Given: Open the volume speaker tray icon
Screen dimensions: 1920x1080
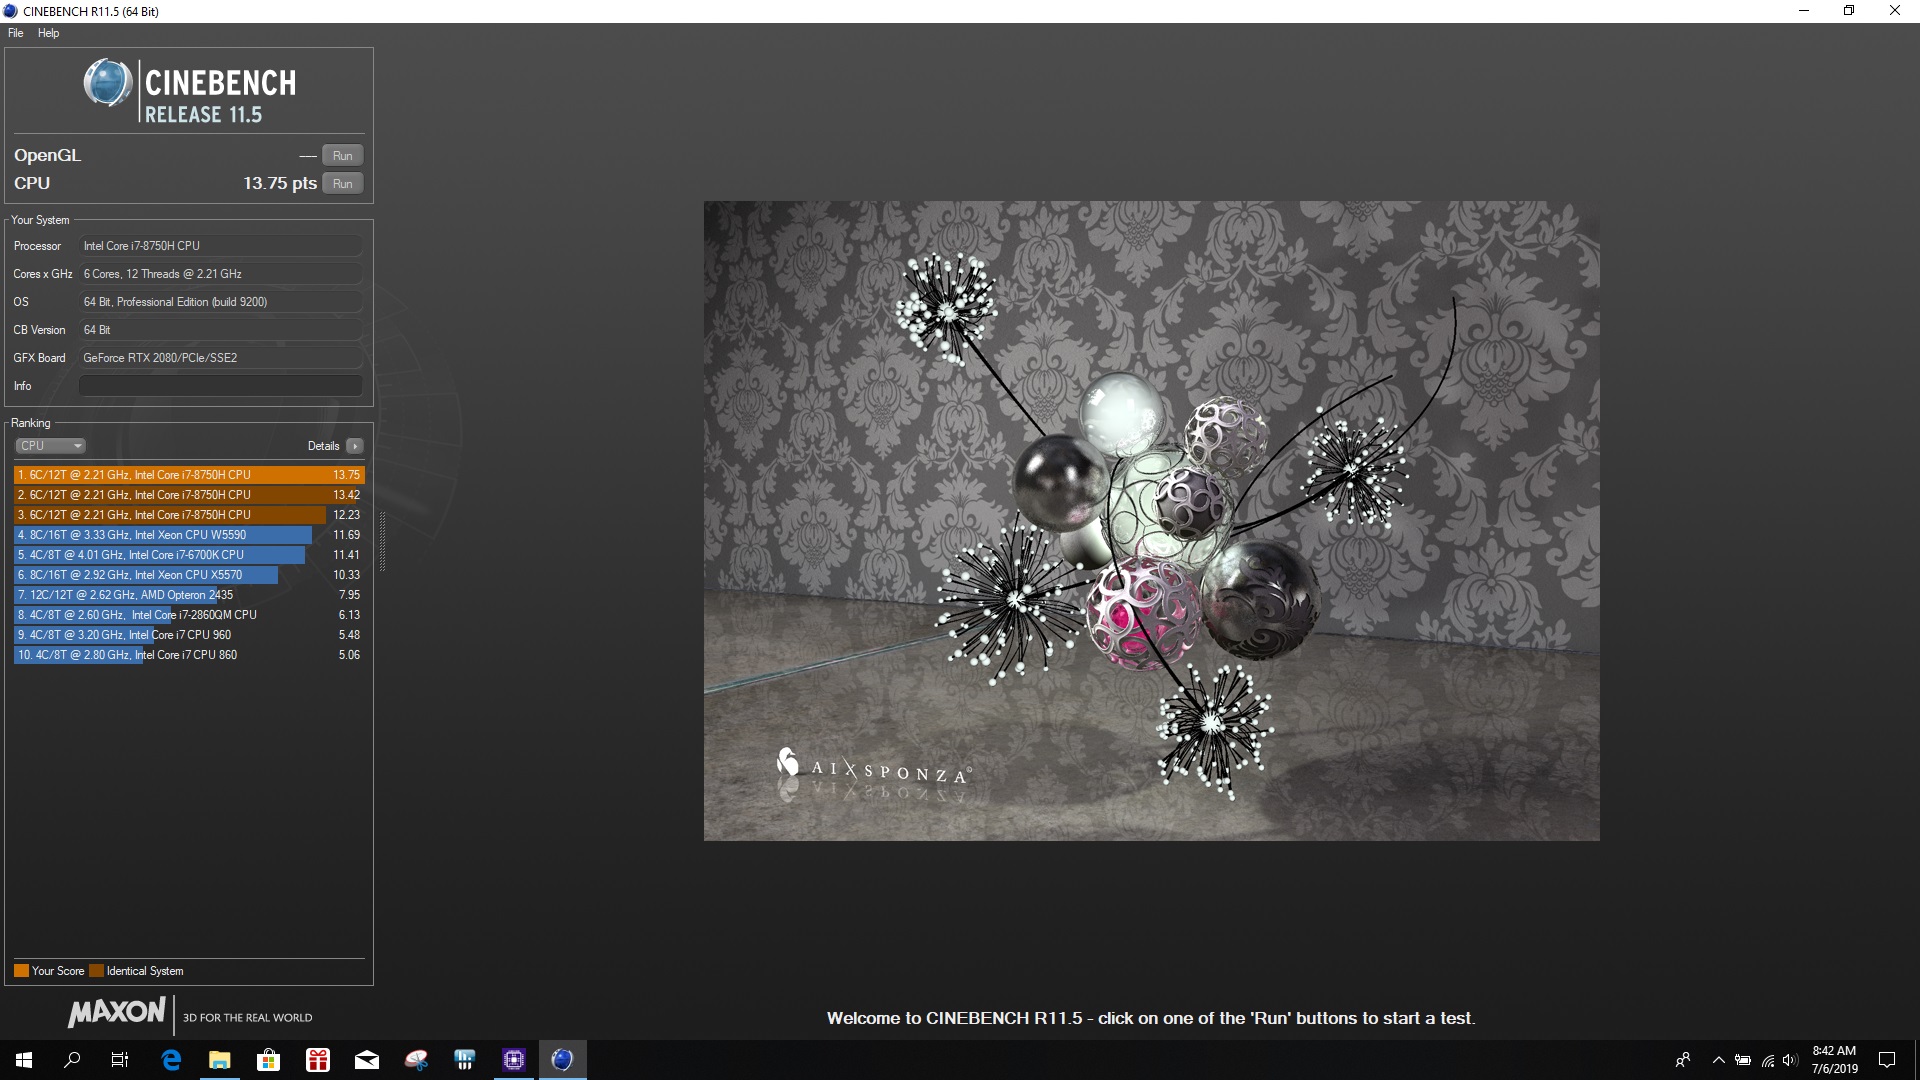Looking at the screenshot, I should pyautogui.click(x=1791, y=1060).
